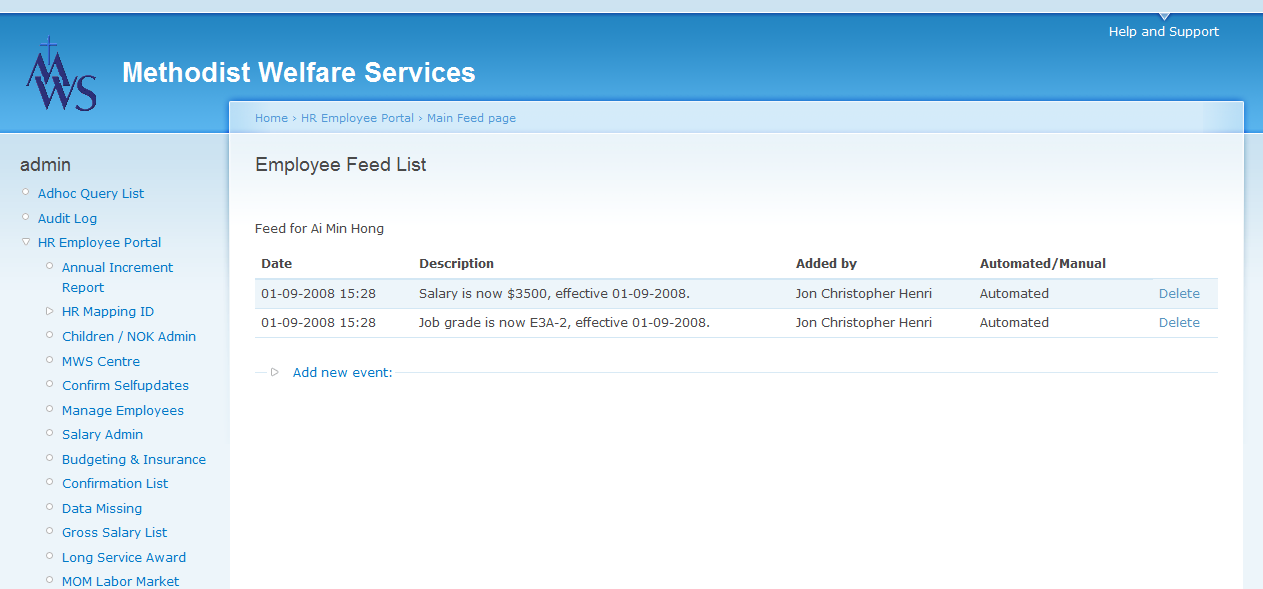The height and width of the screenshot is (589, 1263).
Task: Click the 'Job grade is now E3A-2' description
Action: [564, 323]
